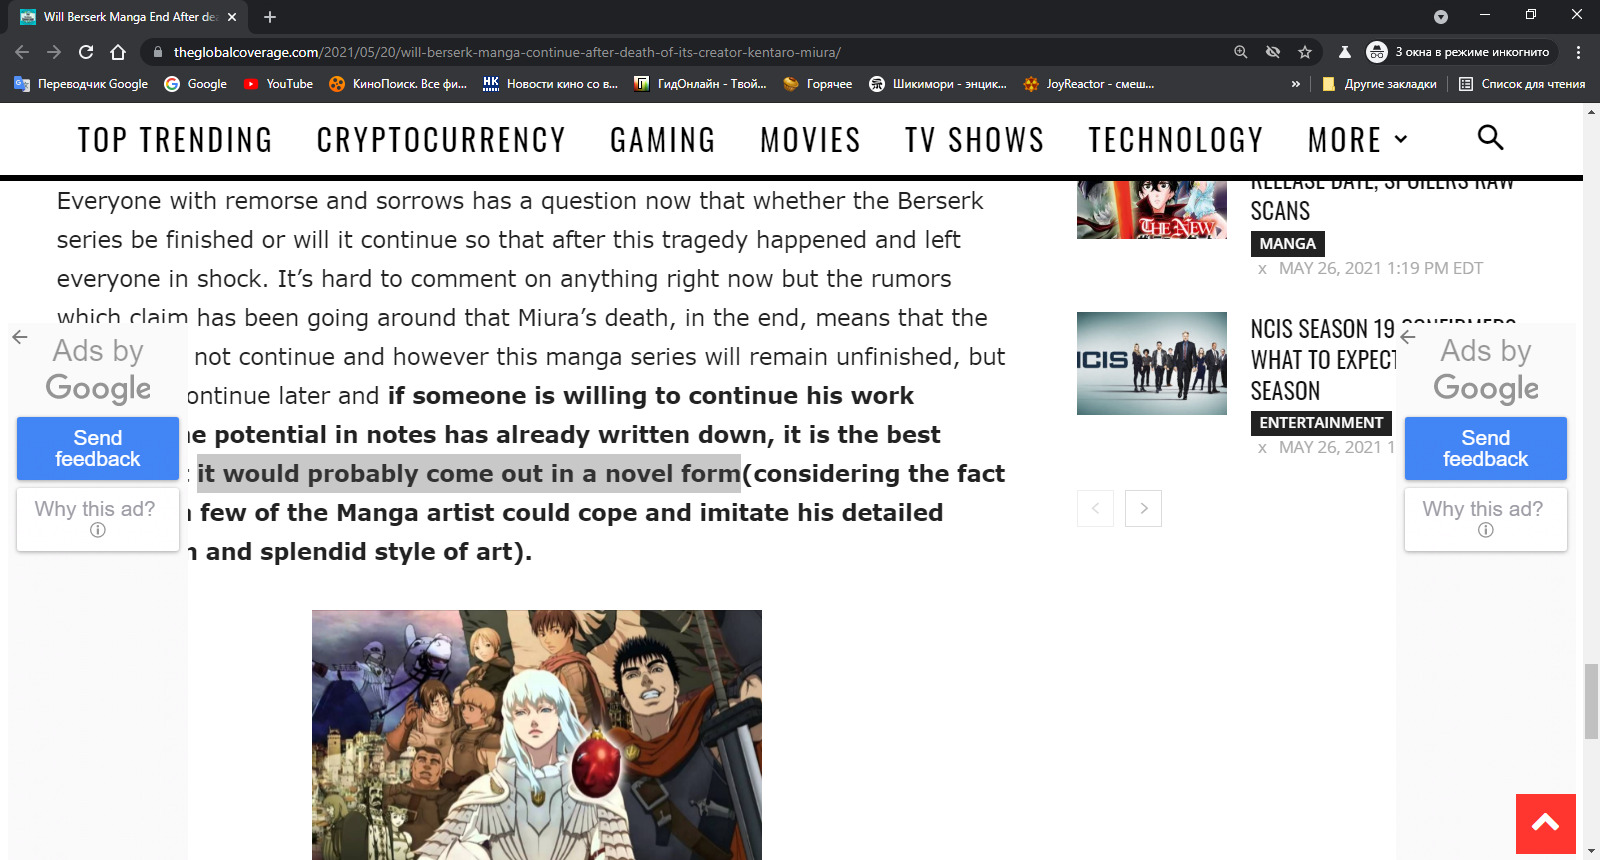Expand the MORE navigation dropdown
Image resolution: width=1600 pixels, height=860 pixels.
coord(1357,140)
